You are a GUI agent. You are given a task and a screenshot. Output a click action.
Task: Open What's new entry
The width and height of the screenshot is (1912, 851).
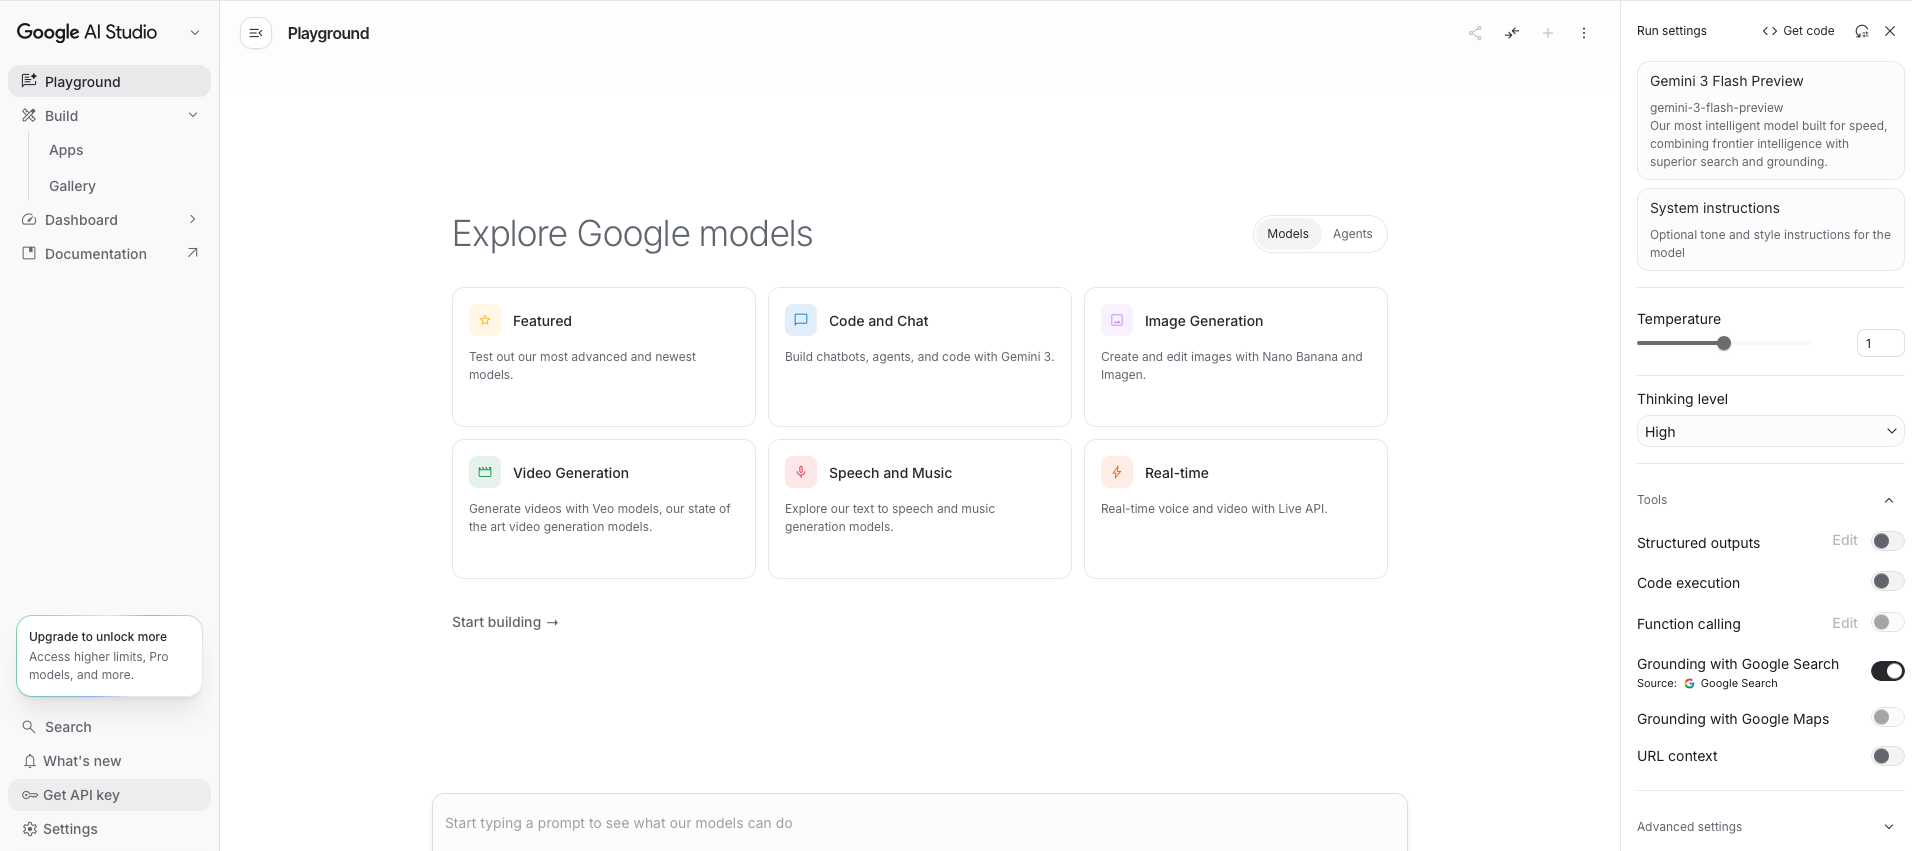coord(109,761)
